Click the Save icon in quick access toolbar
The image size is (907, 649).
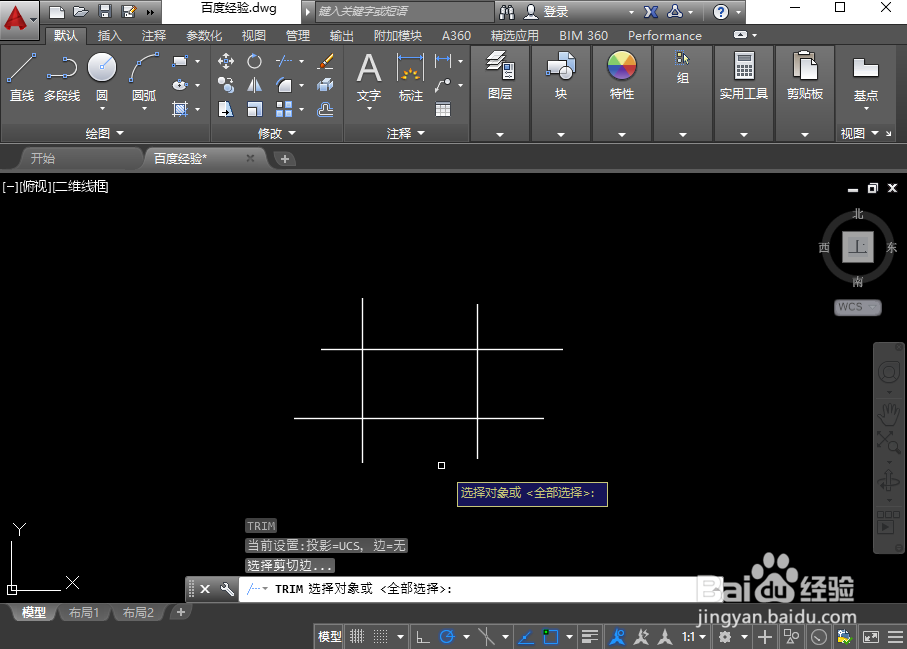(105, 12)
